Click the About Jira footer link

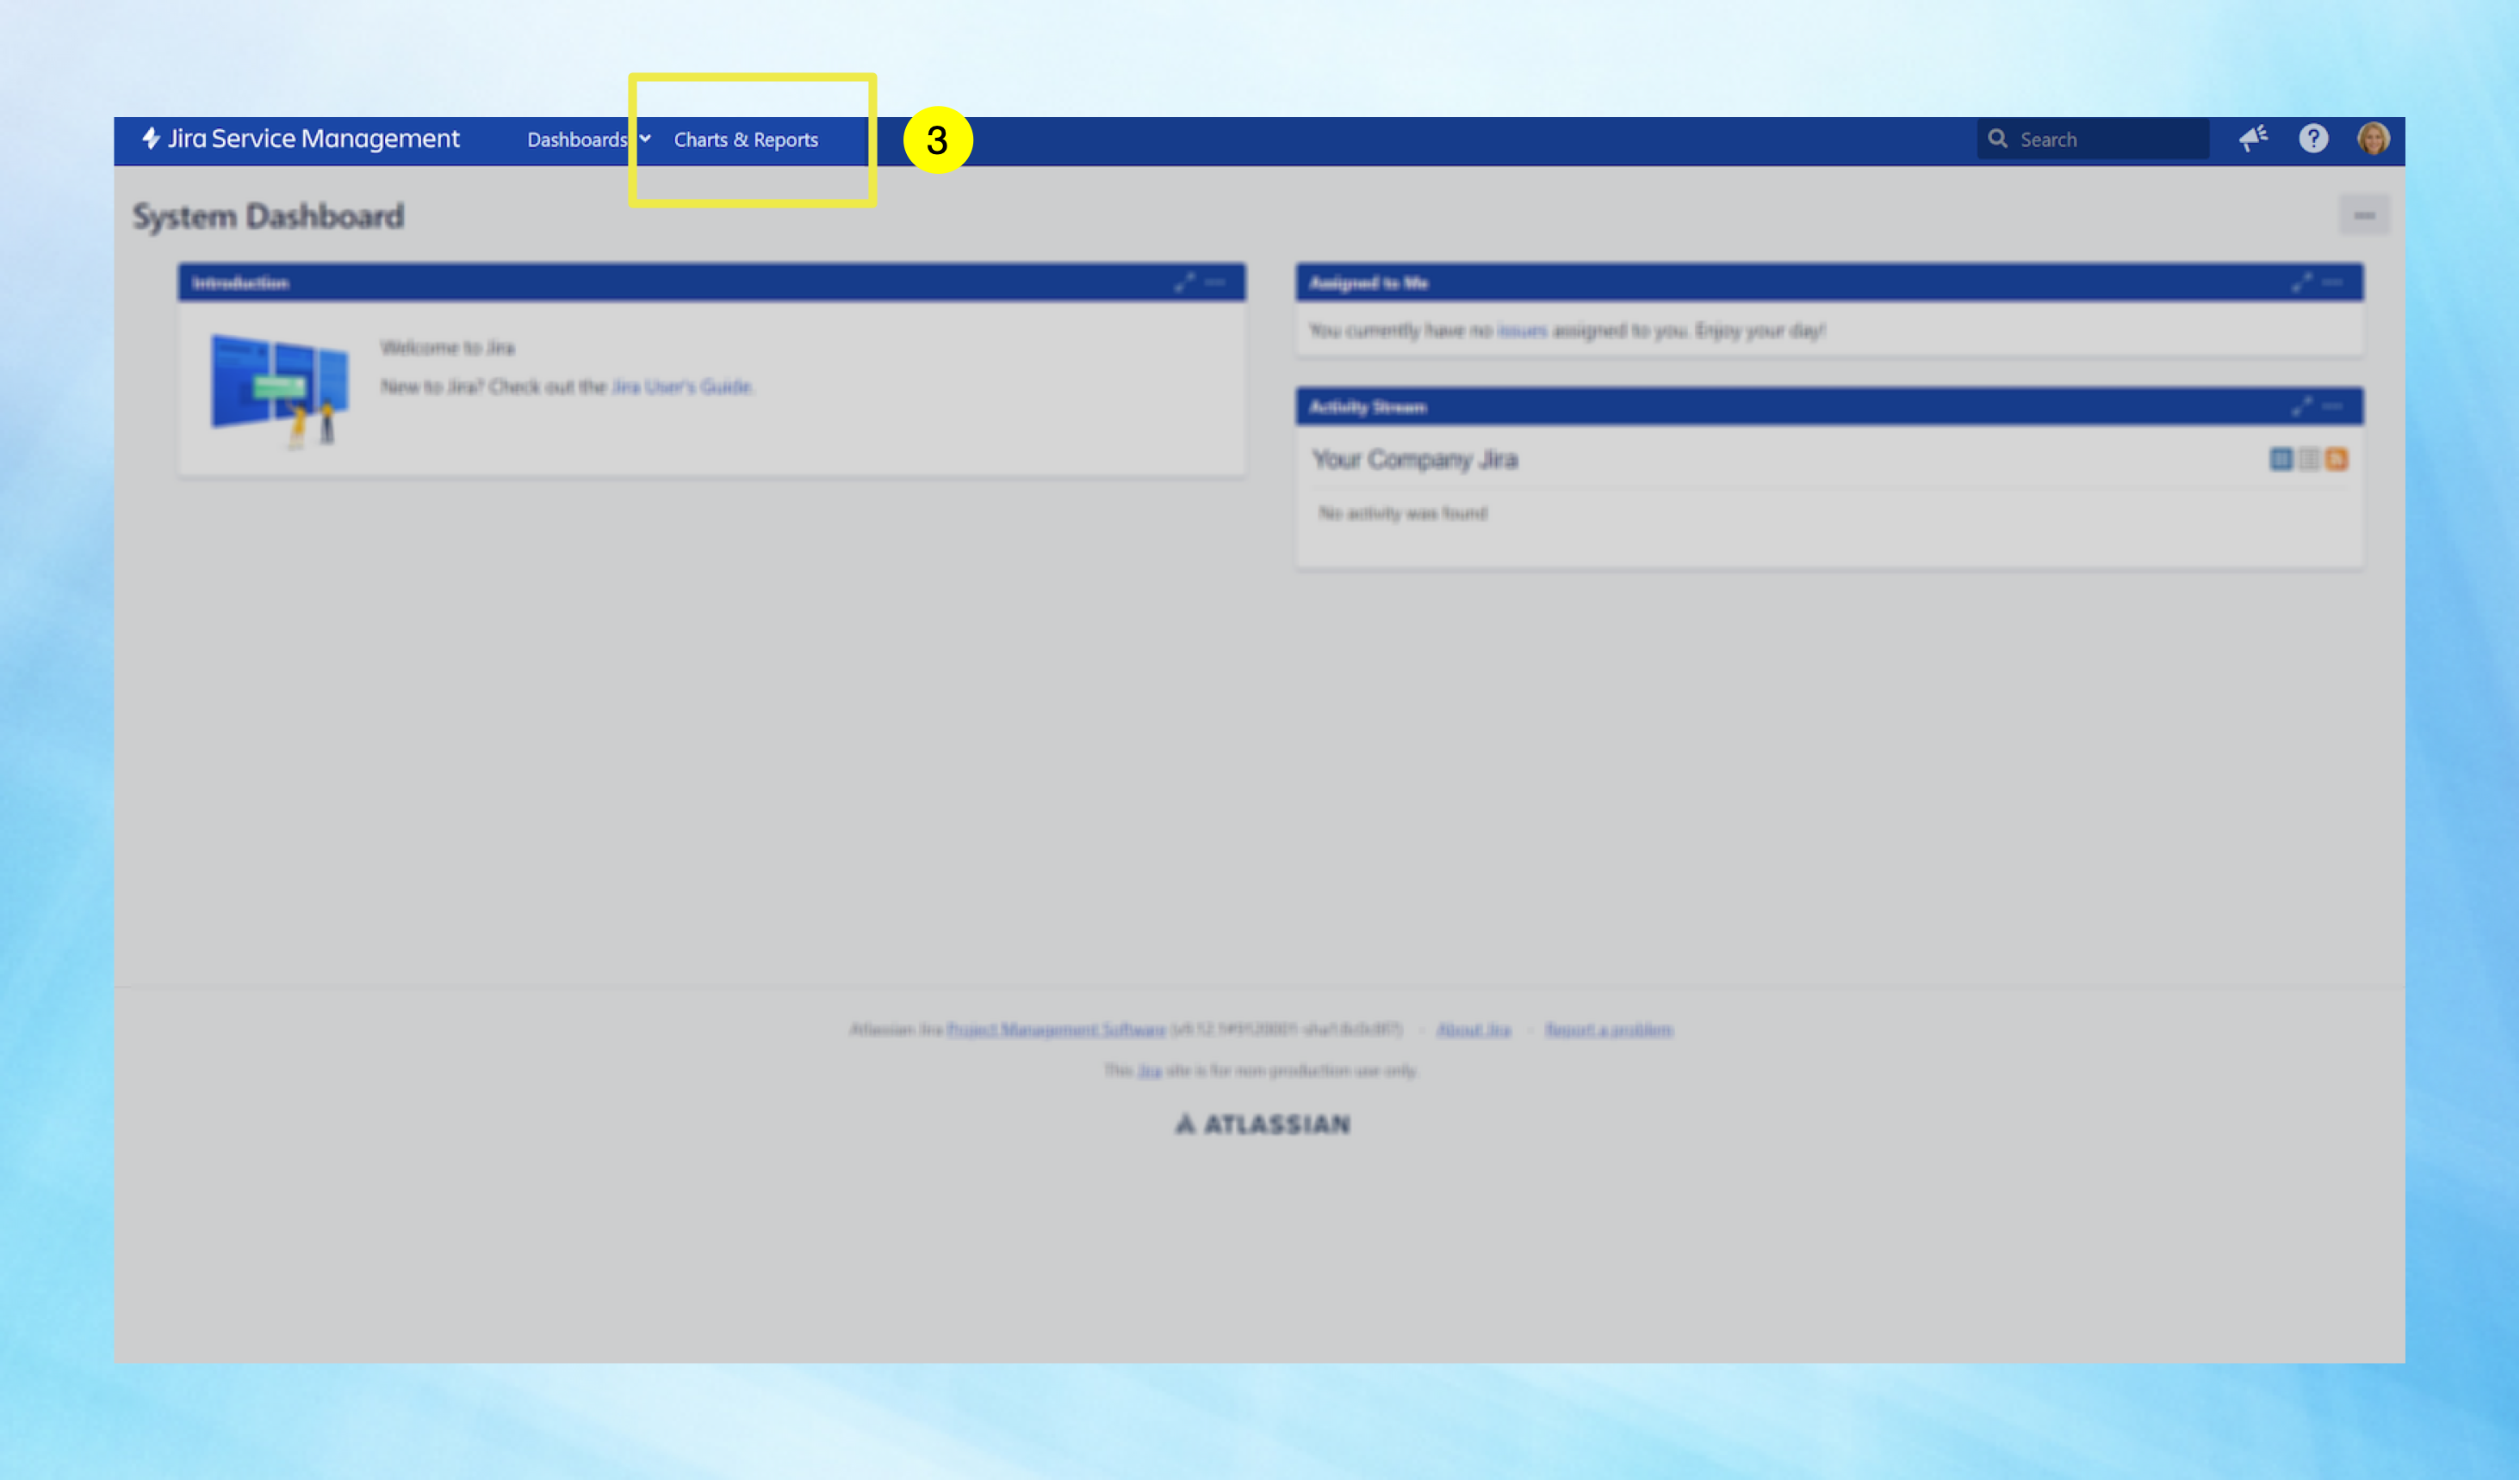(1473, 1030)
